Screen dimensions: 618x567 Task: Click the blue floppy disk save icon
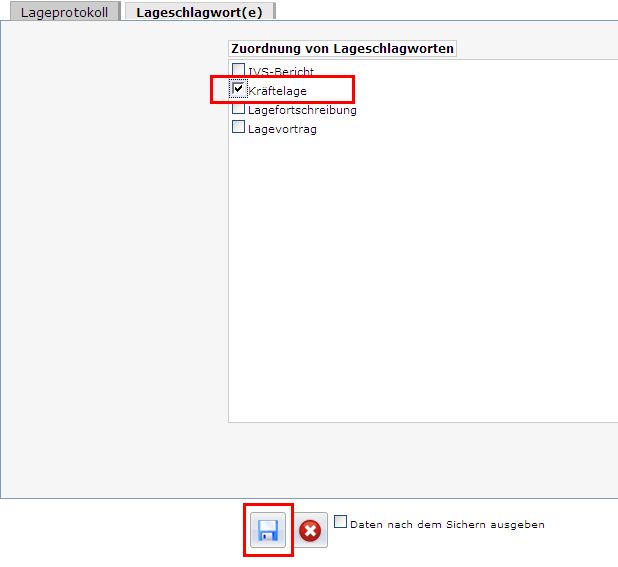click(x=268, y=530)
